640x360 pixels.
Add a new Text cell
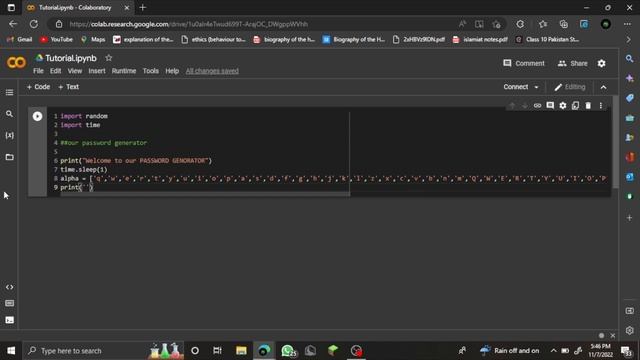(69, 87)
